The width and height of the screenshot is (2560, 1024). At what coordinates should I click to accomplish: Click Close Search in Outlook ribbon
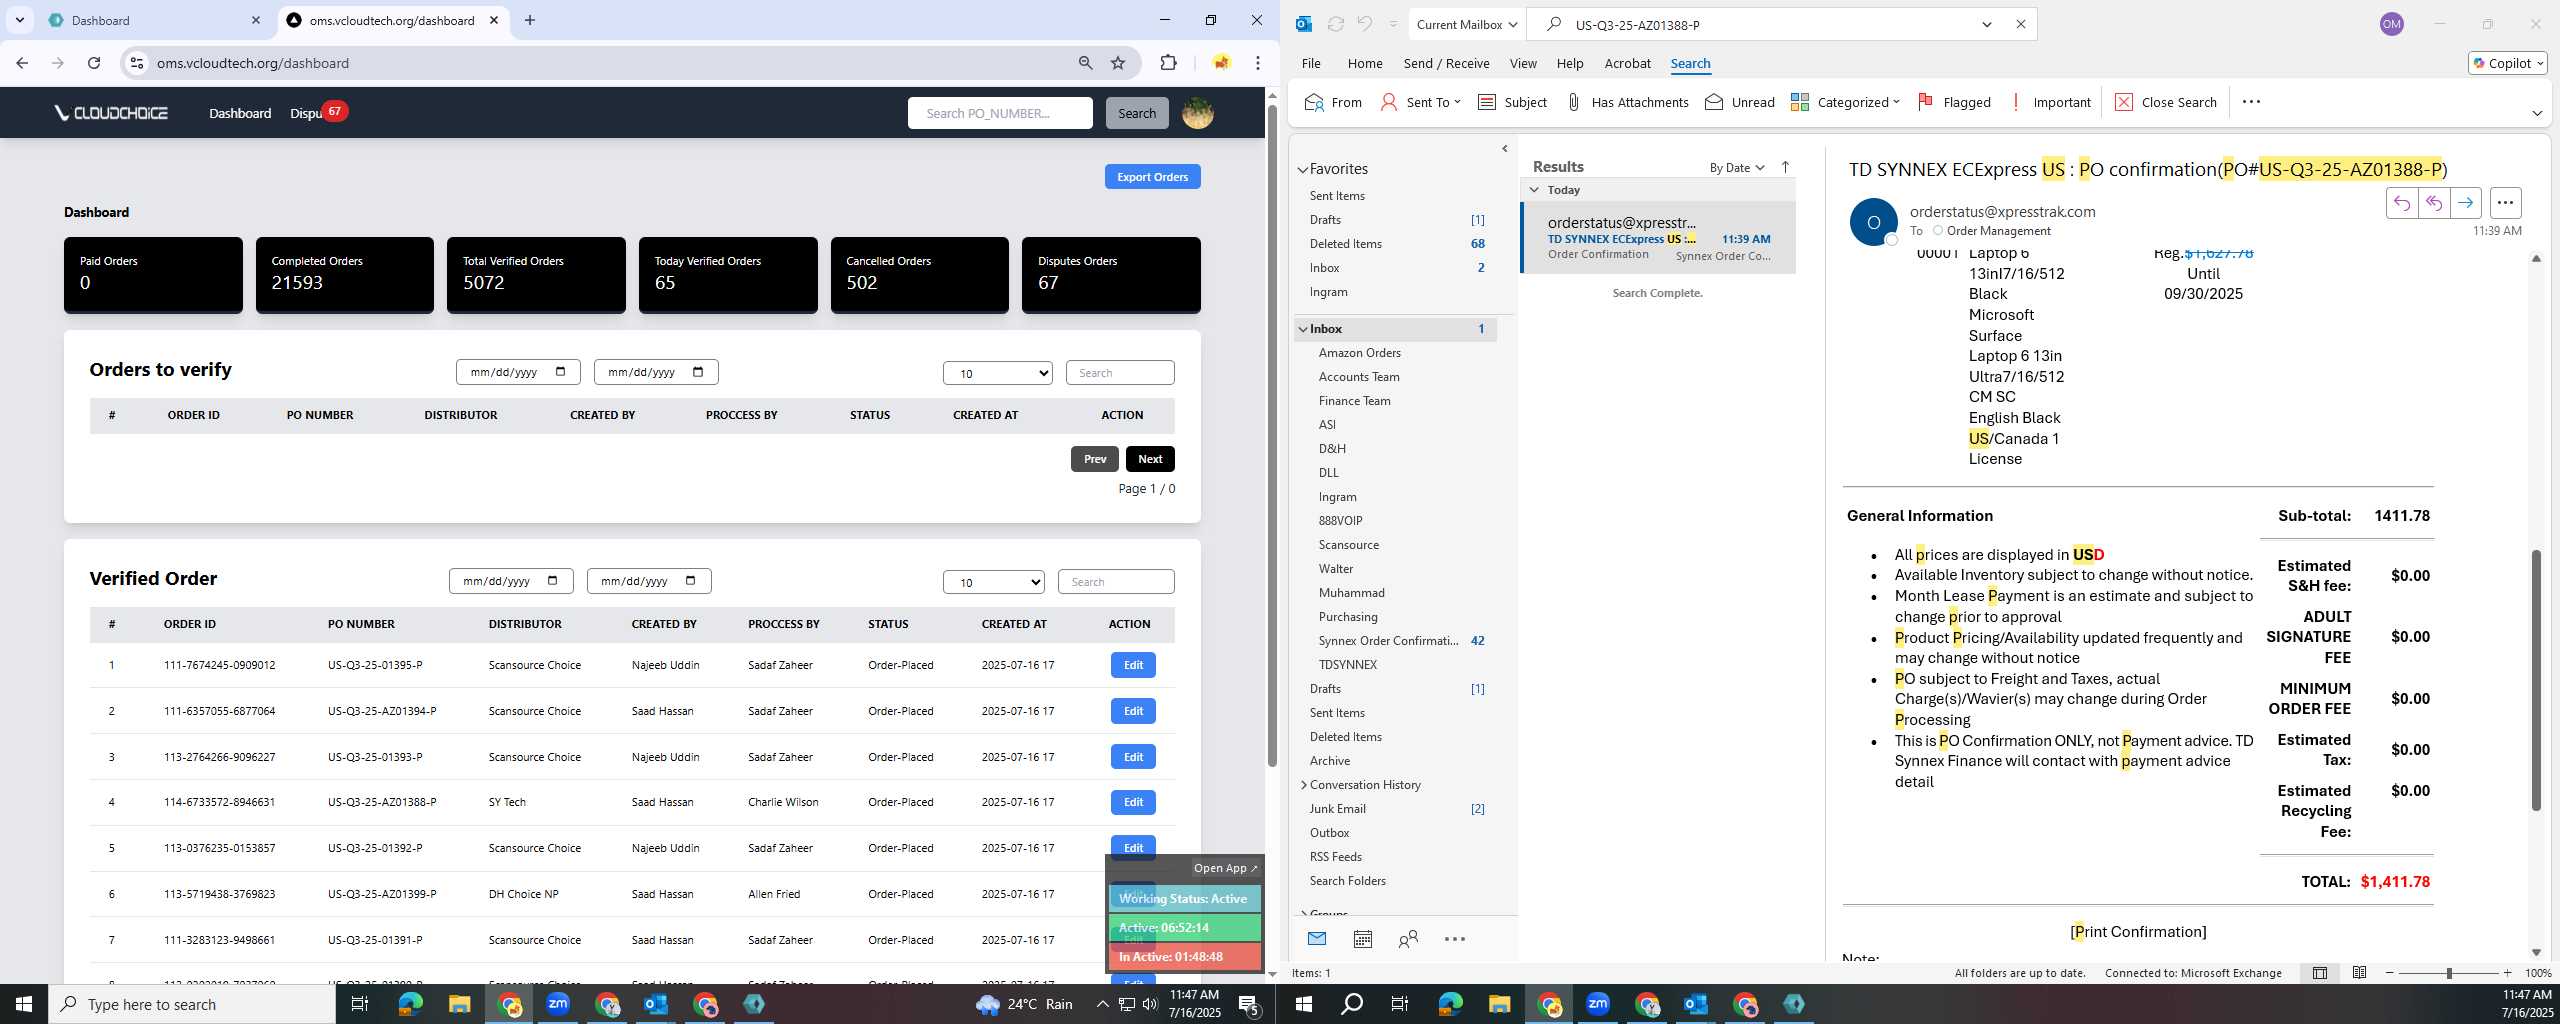click(2166, 102)
